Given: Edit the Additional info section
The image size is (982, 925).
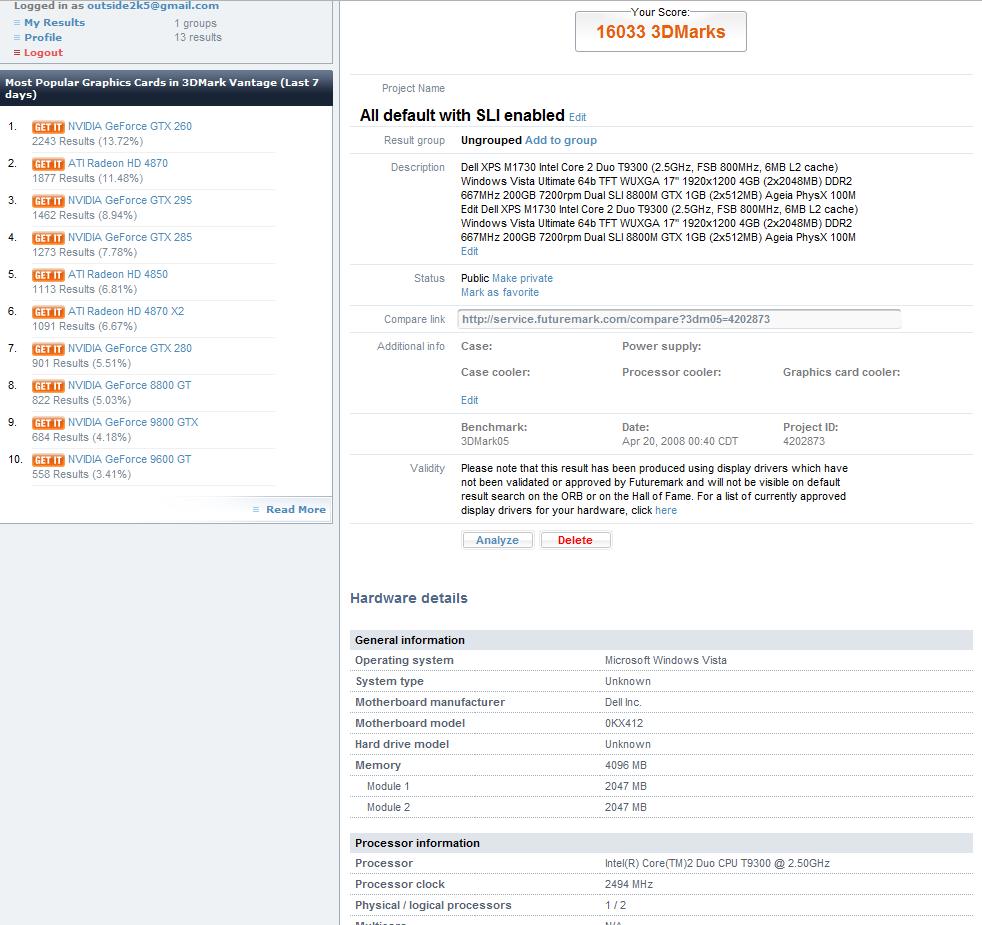Looking at the screenshot, I should [469, 400].
